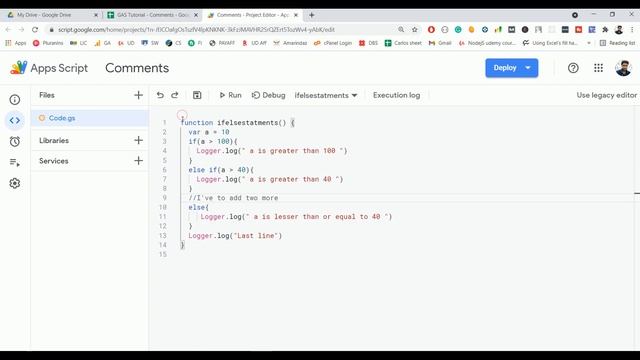Open the Chrome three-dot menu

(632, 29)
